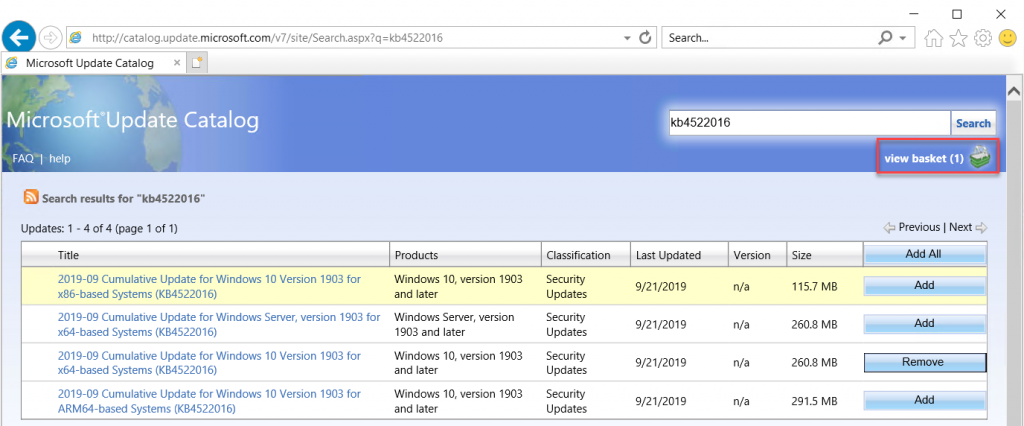Open a new tab with the new tab button

coord(198,63)
